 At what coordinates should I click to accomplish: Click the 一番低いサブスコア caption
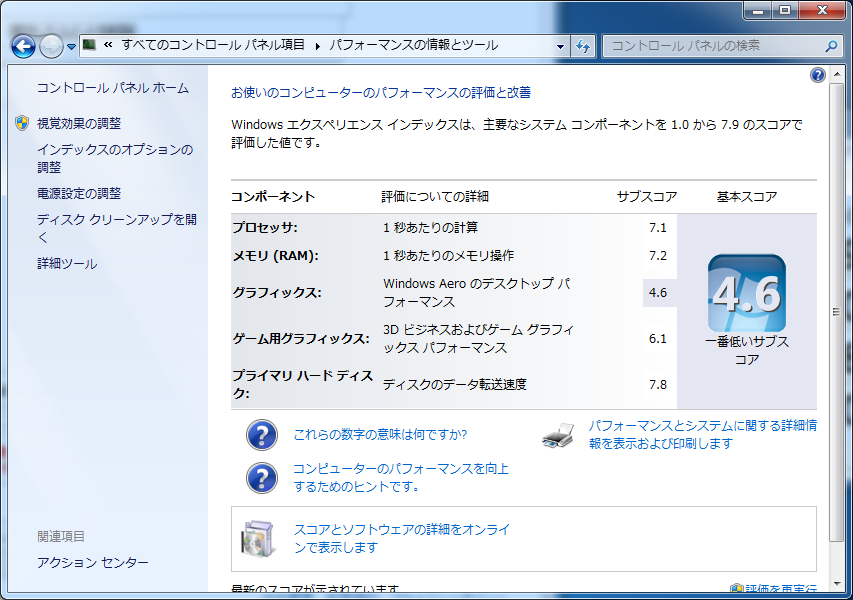coord(747,351)
